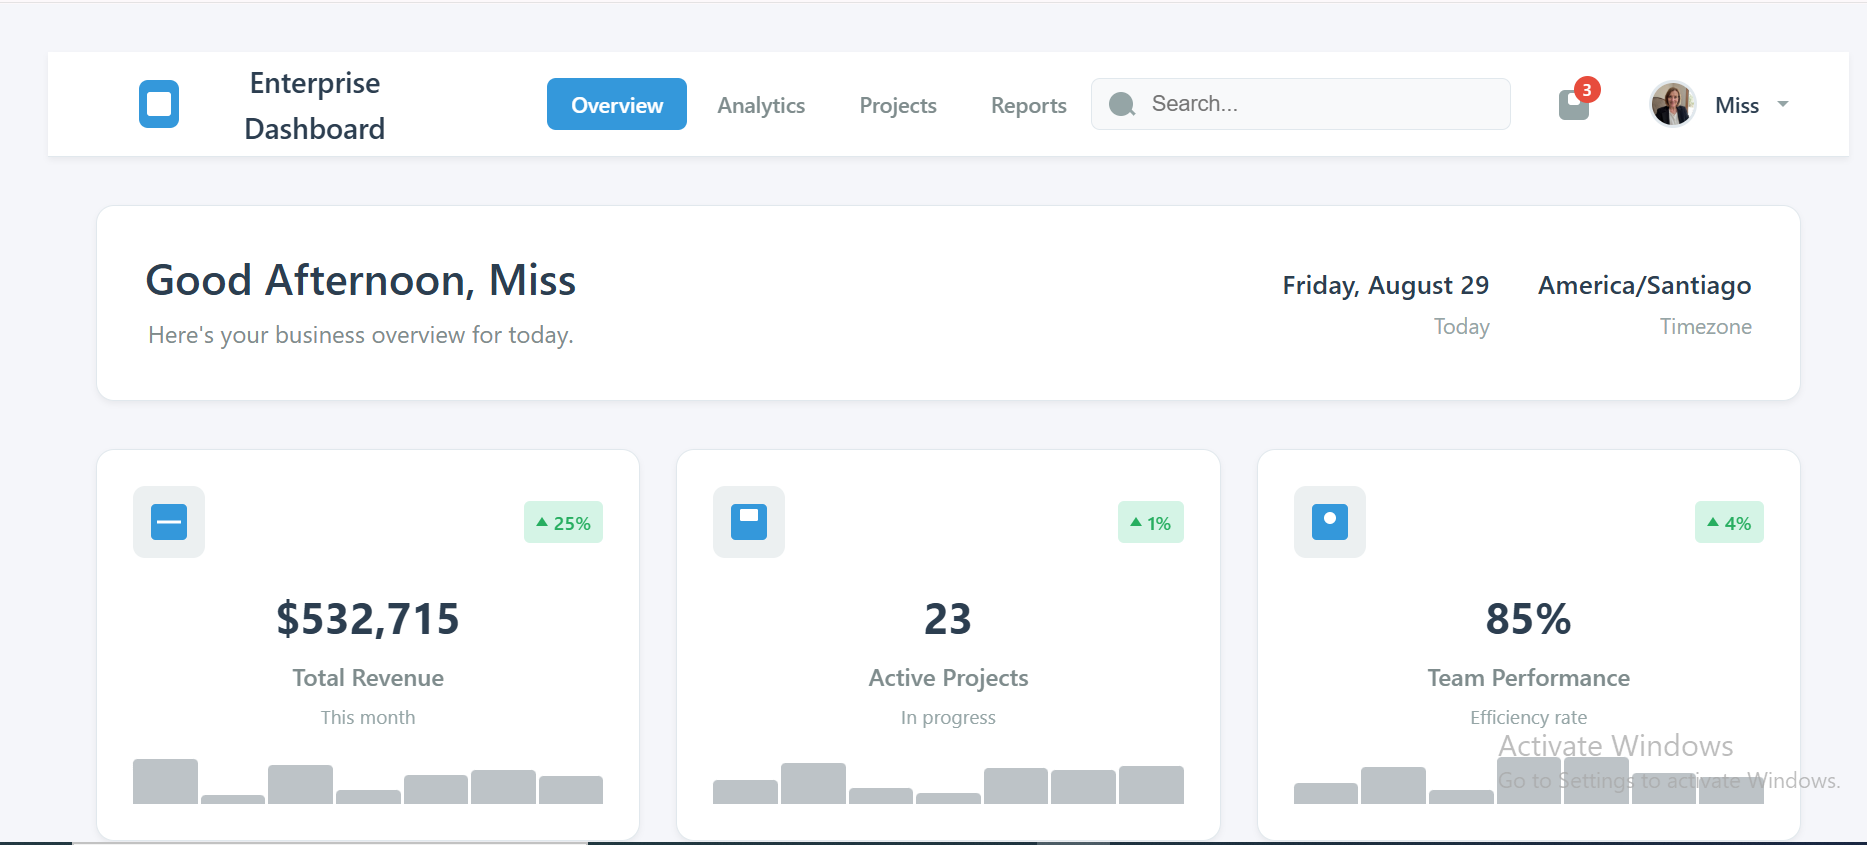
Task: Go to the Reports tab
Action: click(1028, 105)
